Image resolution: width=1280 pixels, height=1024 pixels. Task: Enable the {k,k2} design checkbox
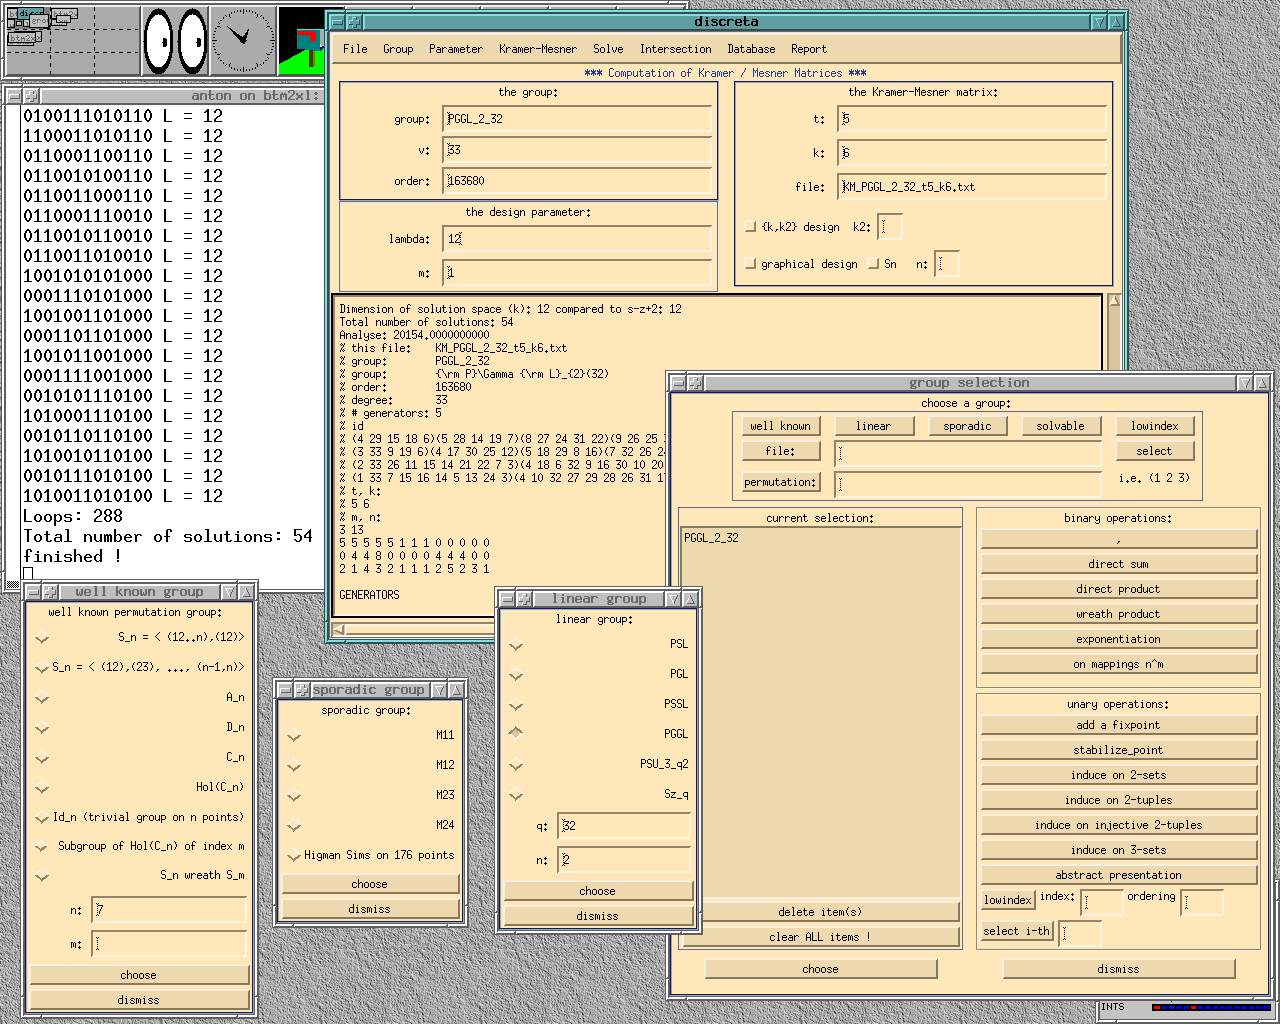(x=751, y=227)
